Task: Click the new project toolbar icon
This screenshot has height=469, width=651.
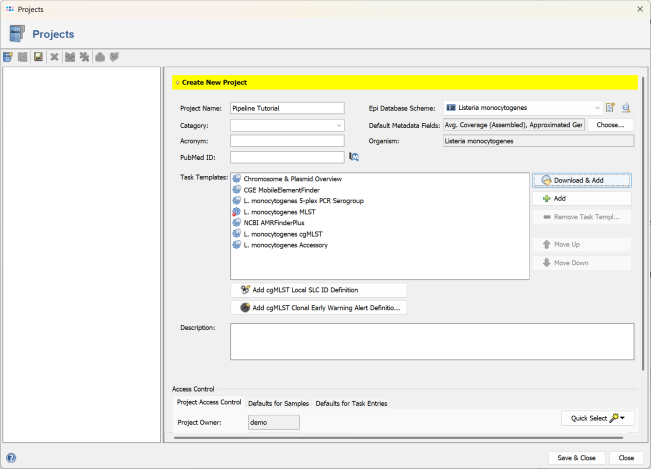Action: pyautogui.click(x=8, y=57)
